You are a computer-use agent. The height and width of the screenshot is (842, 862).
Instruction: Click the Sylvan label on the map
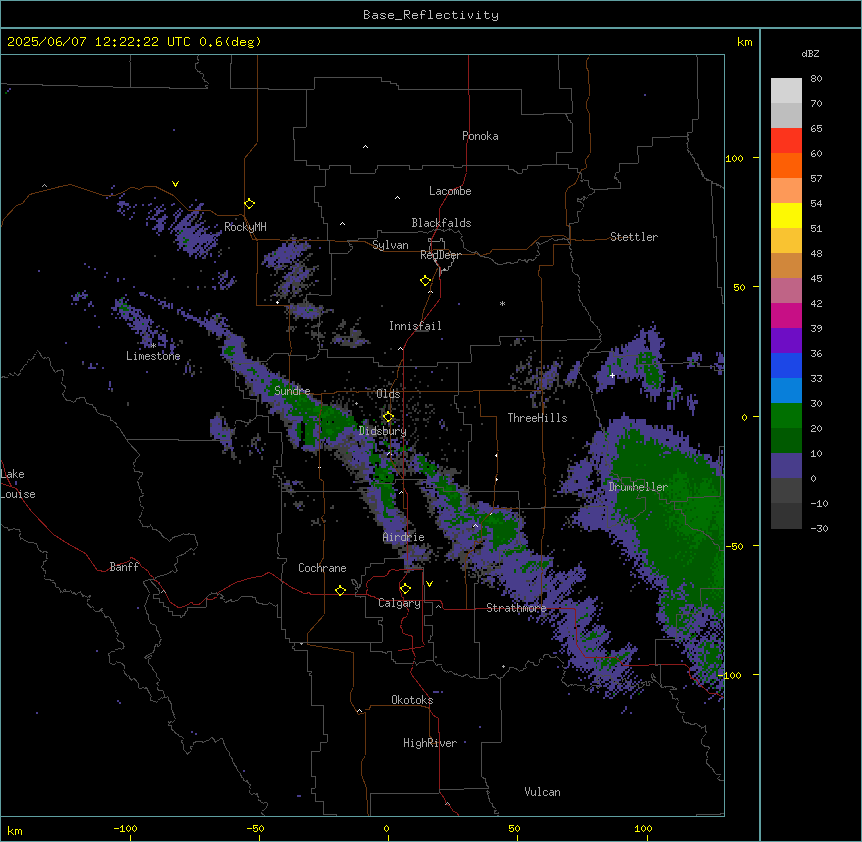click(390, 245)
